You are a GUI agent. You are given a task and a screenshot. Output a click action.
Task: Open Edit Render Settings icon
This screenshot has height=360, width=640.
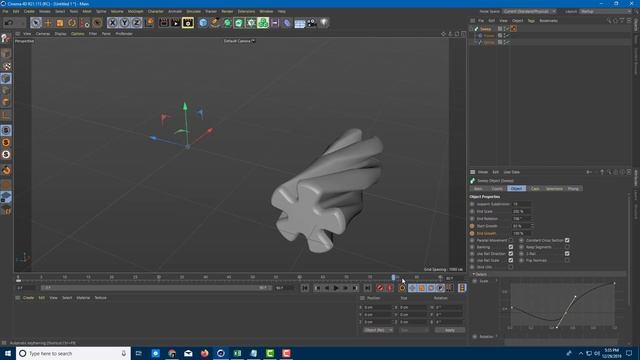[188, 23]
